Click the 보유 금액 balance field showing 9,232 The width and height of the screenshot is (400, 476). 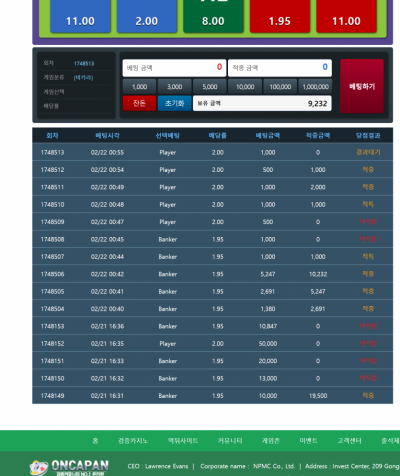pos(262,103)
